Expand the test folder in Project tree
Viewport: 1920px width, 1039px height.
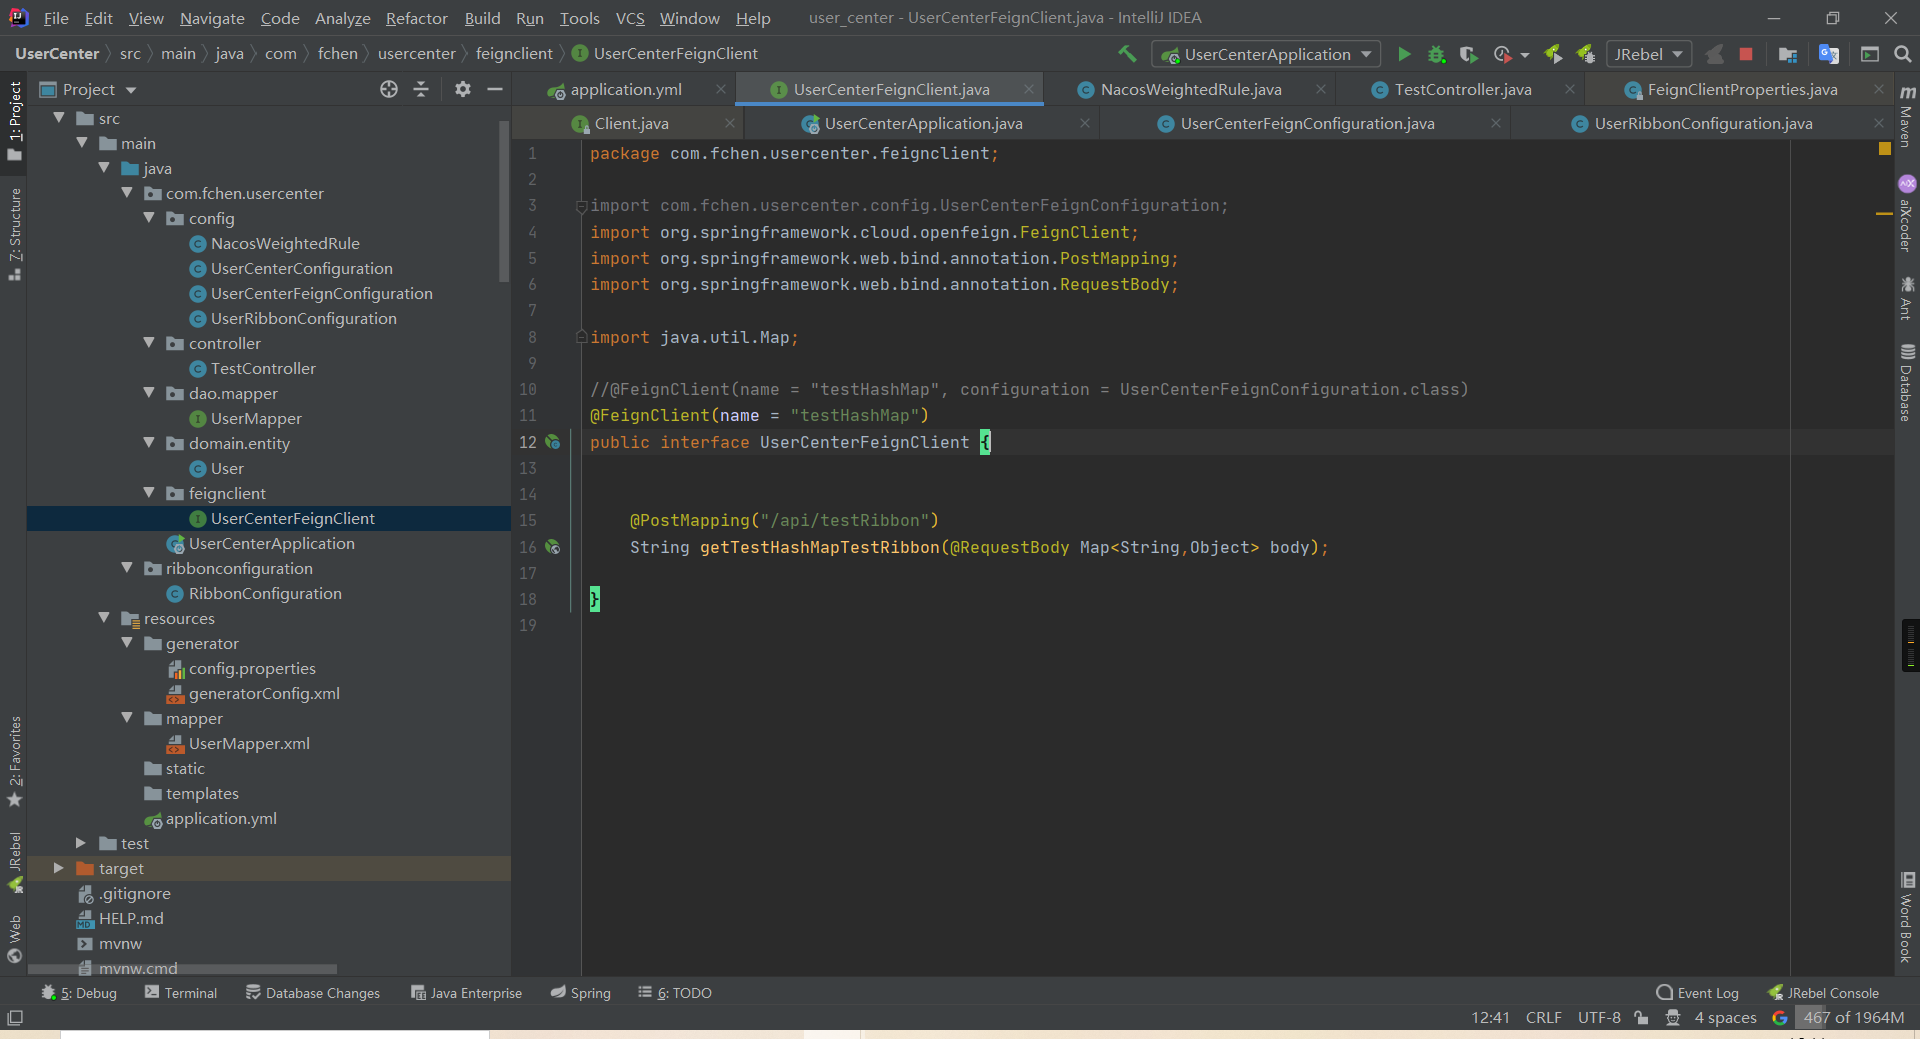(x=81, y=843)
